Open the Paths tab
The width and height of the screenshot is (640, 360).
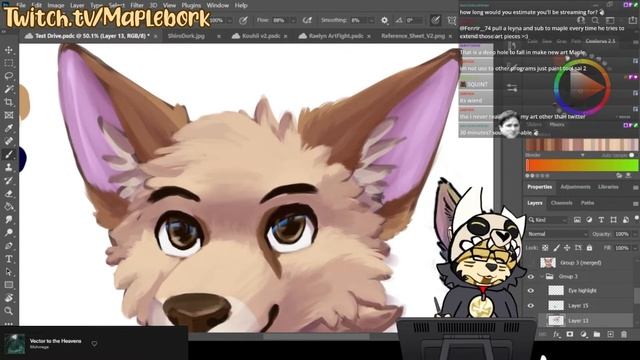tap(587, 203)
